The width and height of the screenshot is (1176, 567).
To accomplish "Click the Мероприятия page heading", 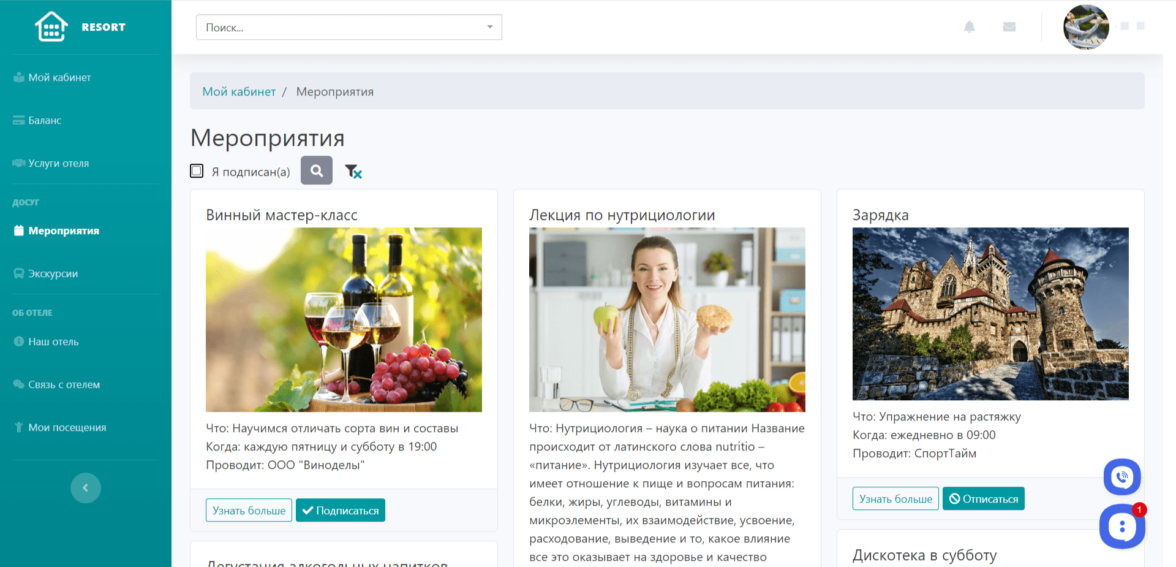I will point(267,139).
